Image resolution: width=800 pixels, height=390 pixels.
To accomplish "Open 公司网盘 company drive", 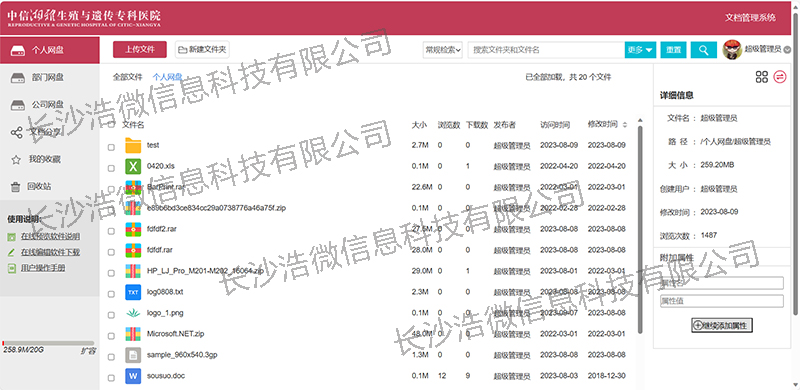I will pyautogui.click(x=47, y=105).
